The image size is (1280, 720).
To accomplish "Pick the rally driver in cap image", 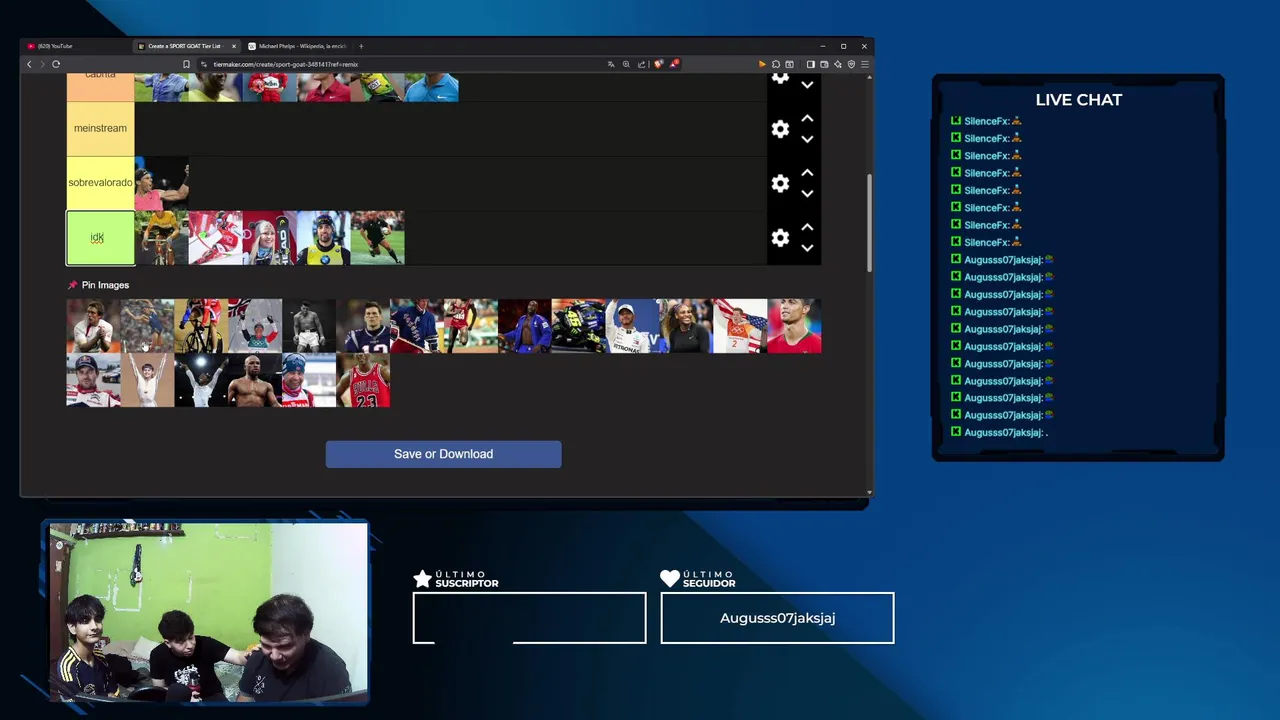I will (93, 380).
